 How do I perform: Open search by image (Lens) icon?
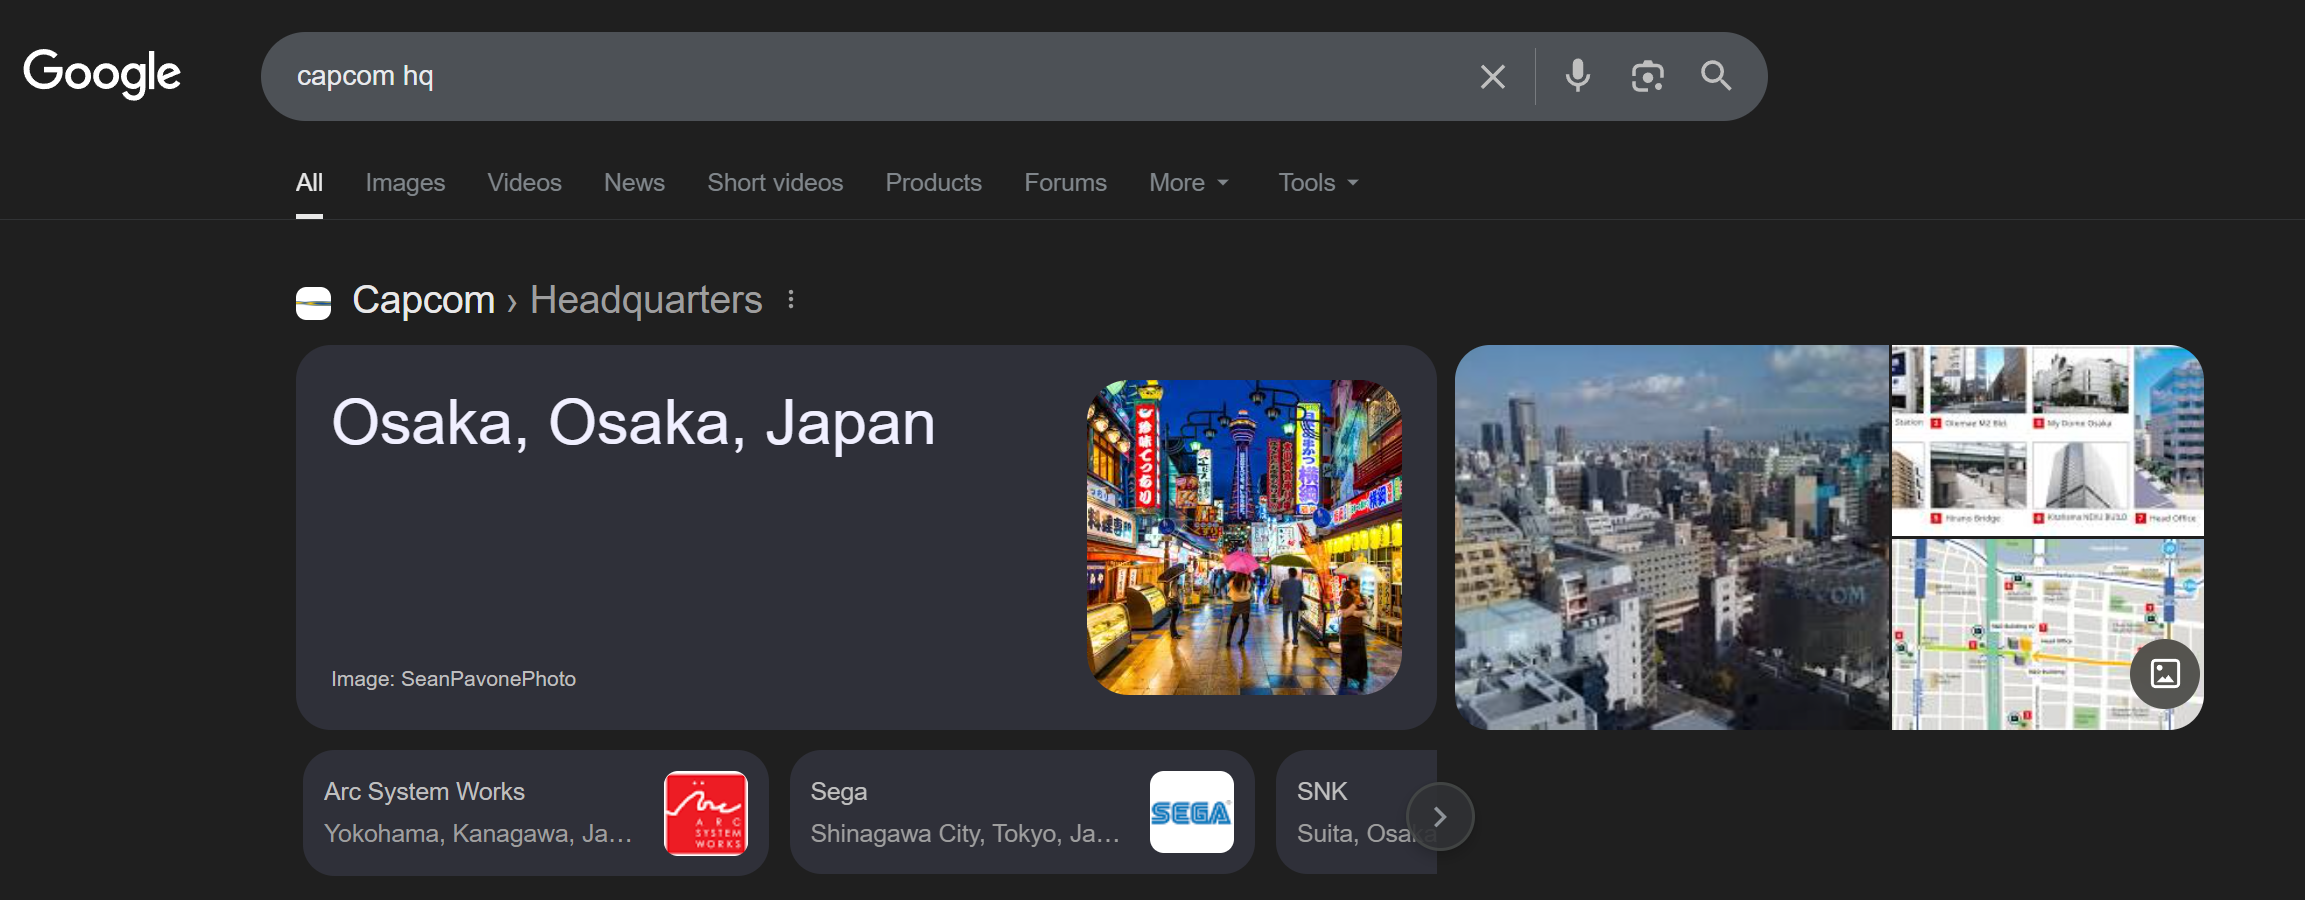(x=1647, y=76)
